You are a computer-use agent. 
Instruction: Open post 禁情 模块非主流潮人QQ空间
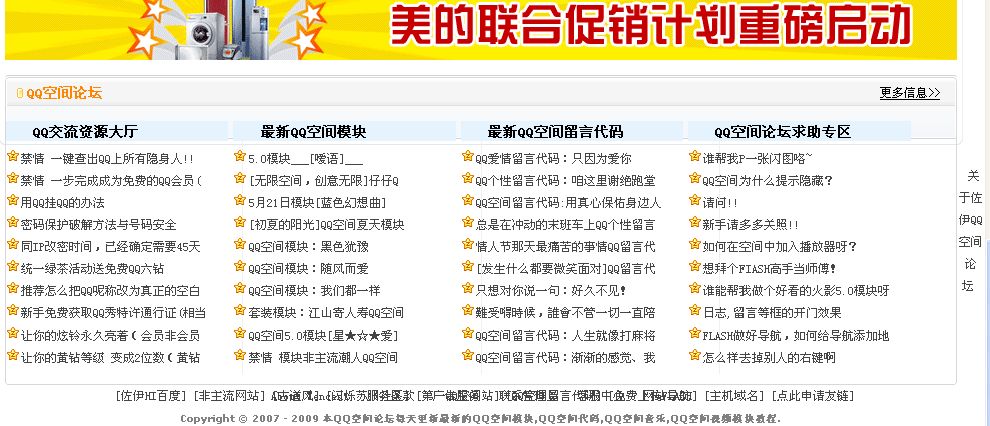click(323, 358)
